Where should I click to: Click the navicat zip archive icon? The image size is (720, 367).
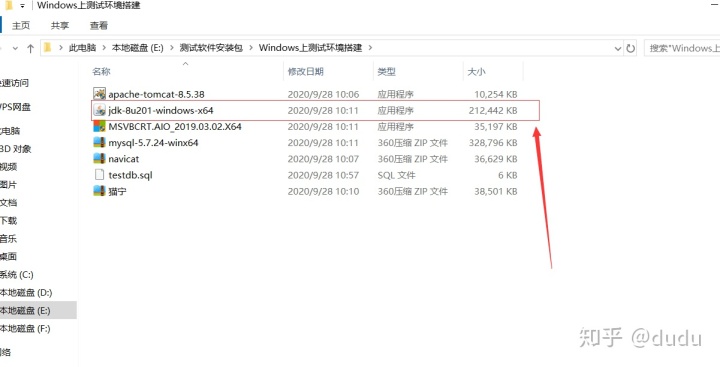point(100,159)
